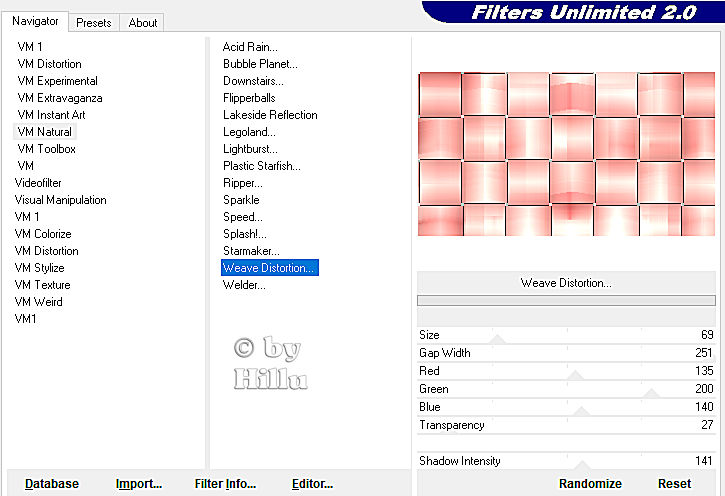Screen dimensions: 725x496
Task: Open the Presets tab
Action: [94, 23]
